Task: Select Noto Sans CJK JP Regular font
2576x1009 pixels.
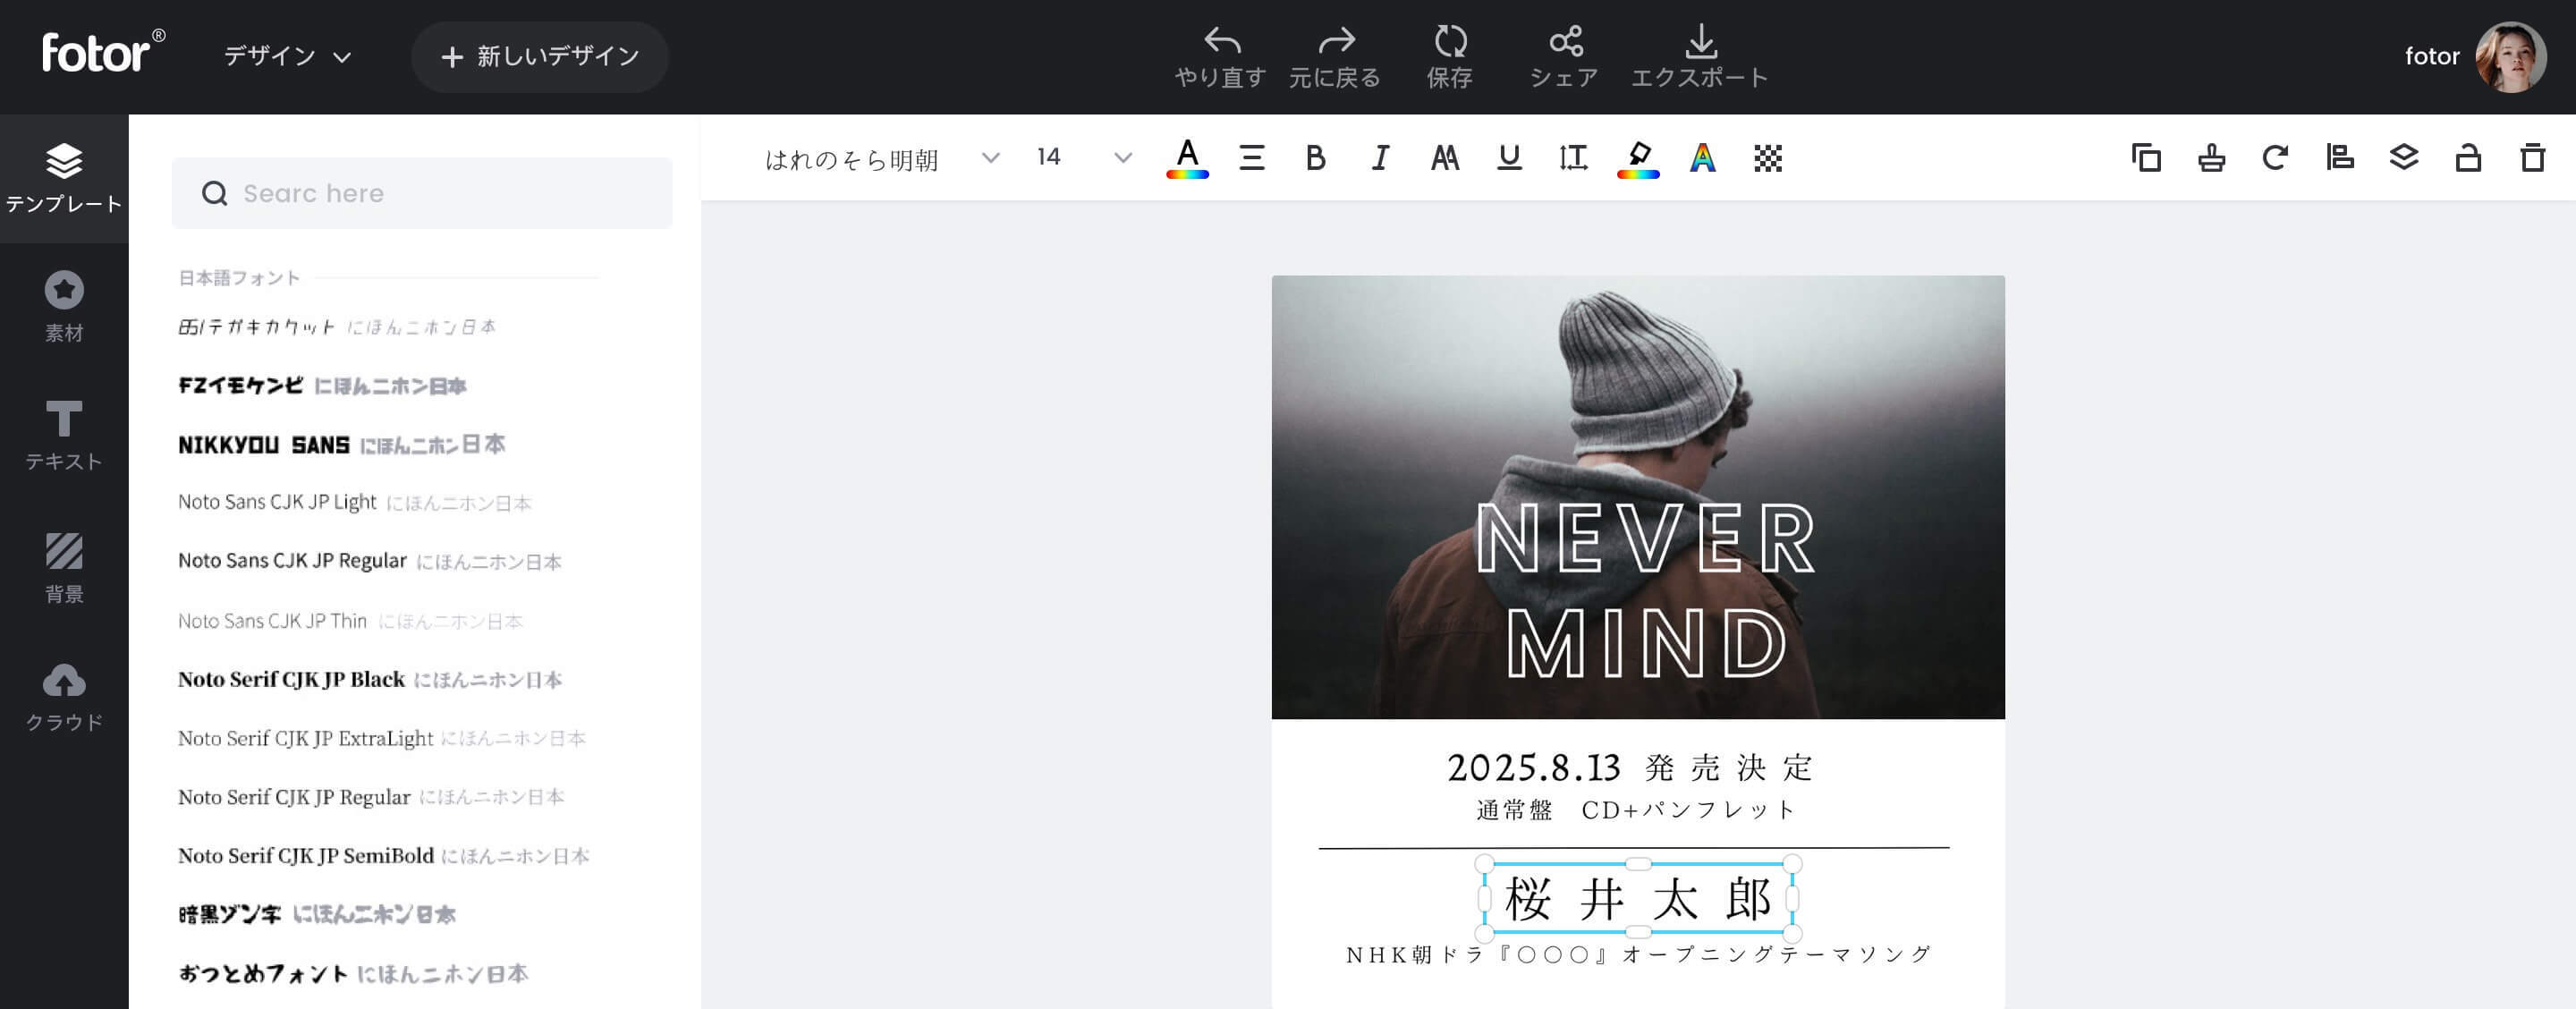Action: [x=370, y=561]
